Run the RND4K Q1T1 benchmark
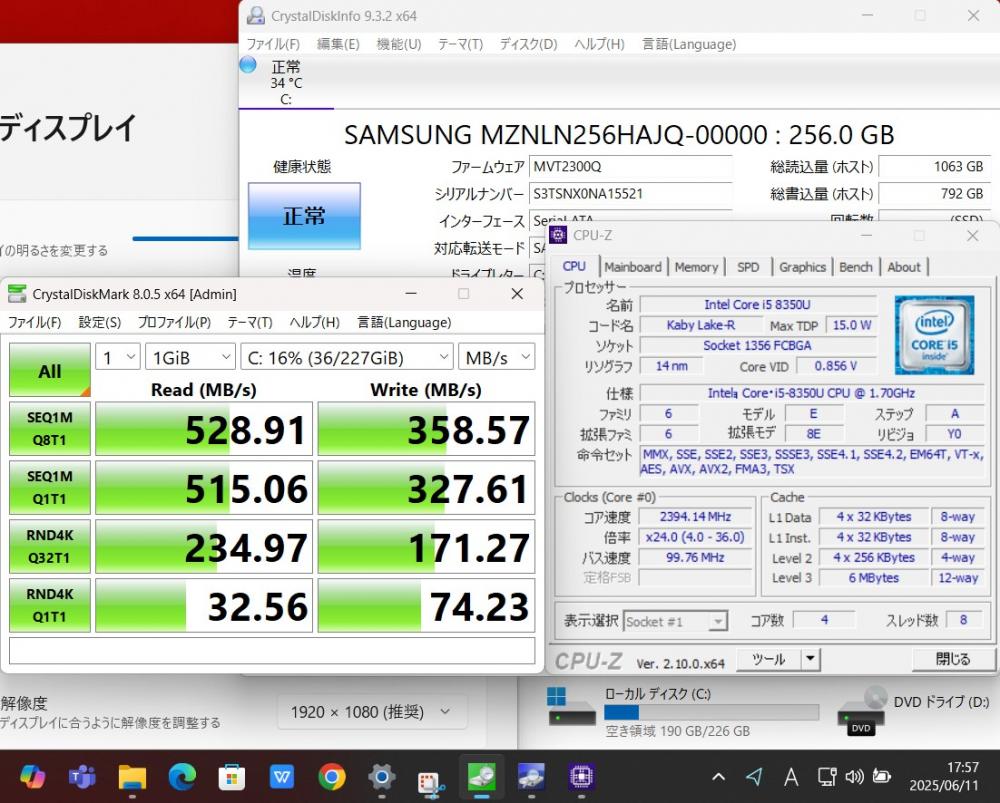Screen dimensions: 1000x803 (50, 605)
